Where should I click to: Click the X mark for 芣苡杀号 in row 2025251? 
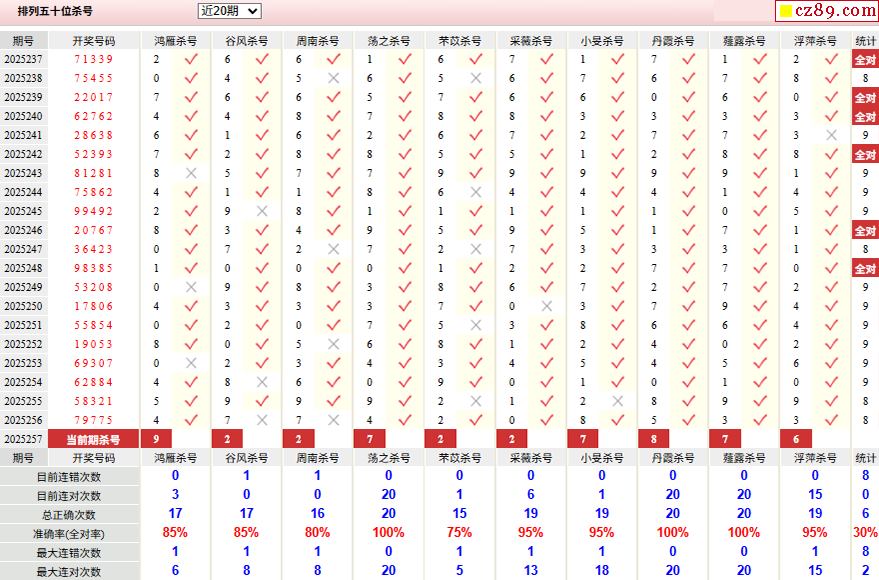pos(476,325)
